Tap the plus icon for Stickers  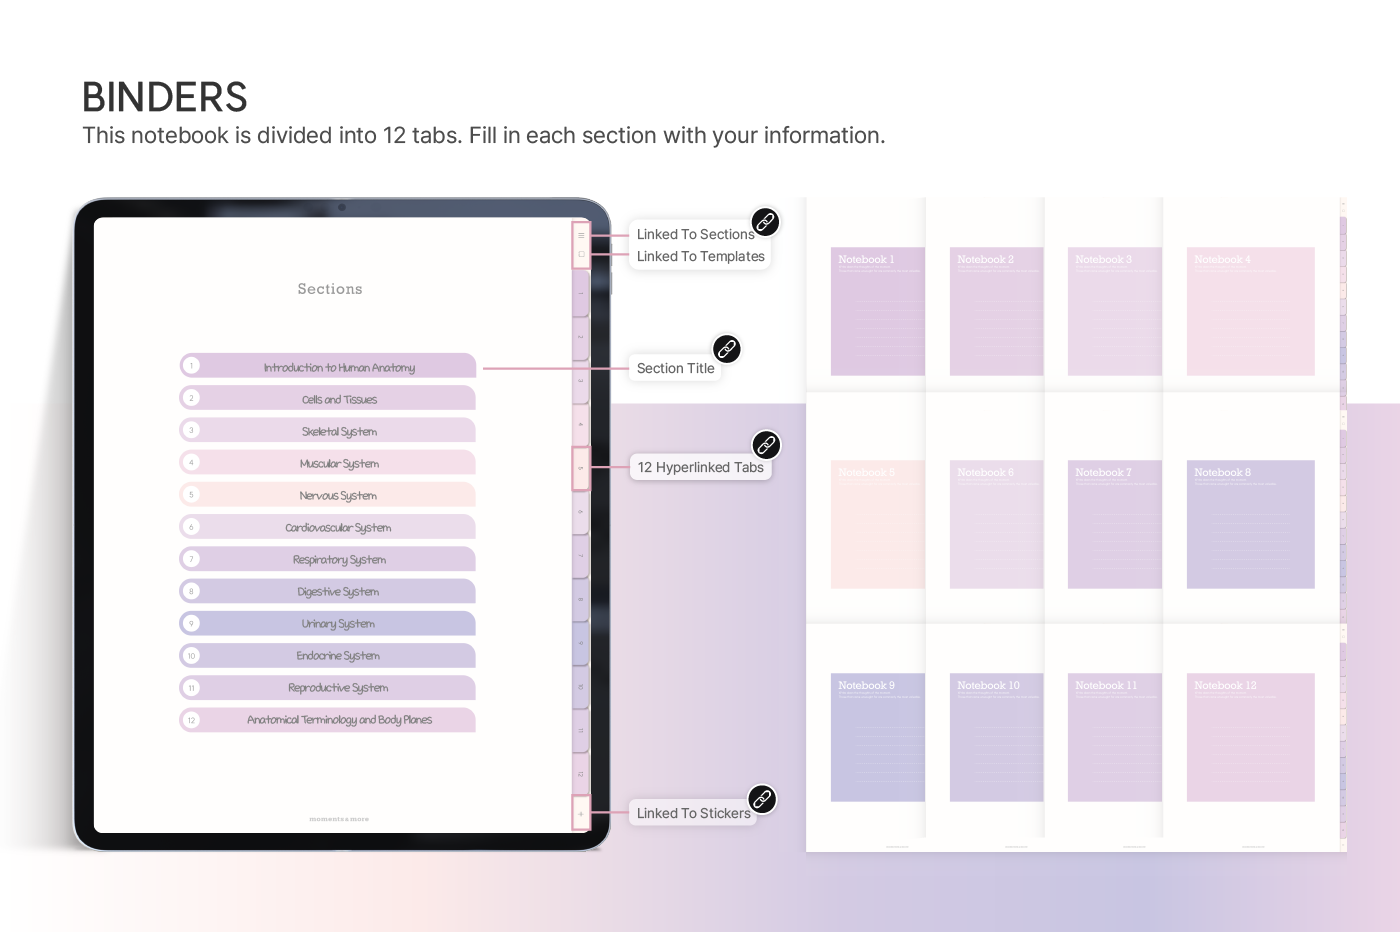pos(581,814)
